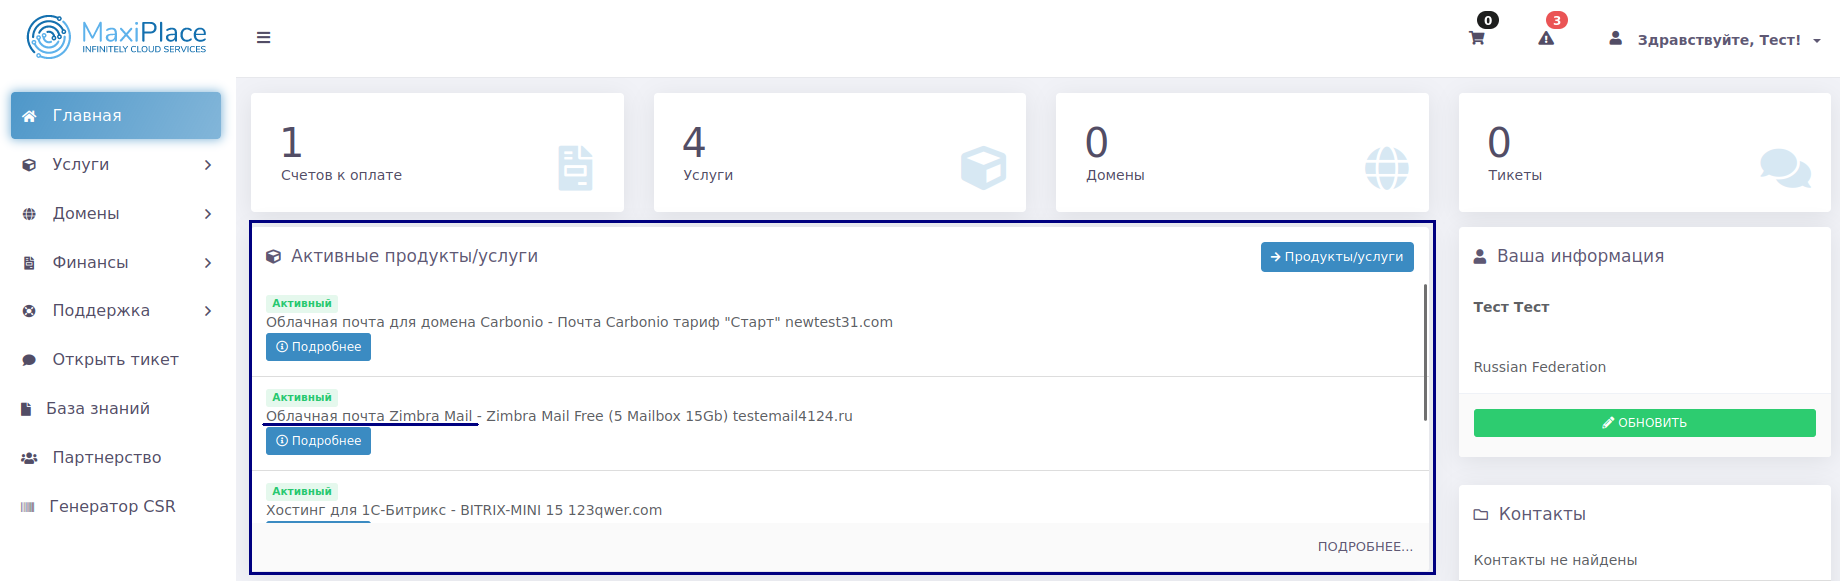Click the active services list scrollbar
This screenshot has width=1840, height=581.
[x=1425, y=352]
